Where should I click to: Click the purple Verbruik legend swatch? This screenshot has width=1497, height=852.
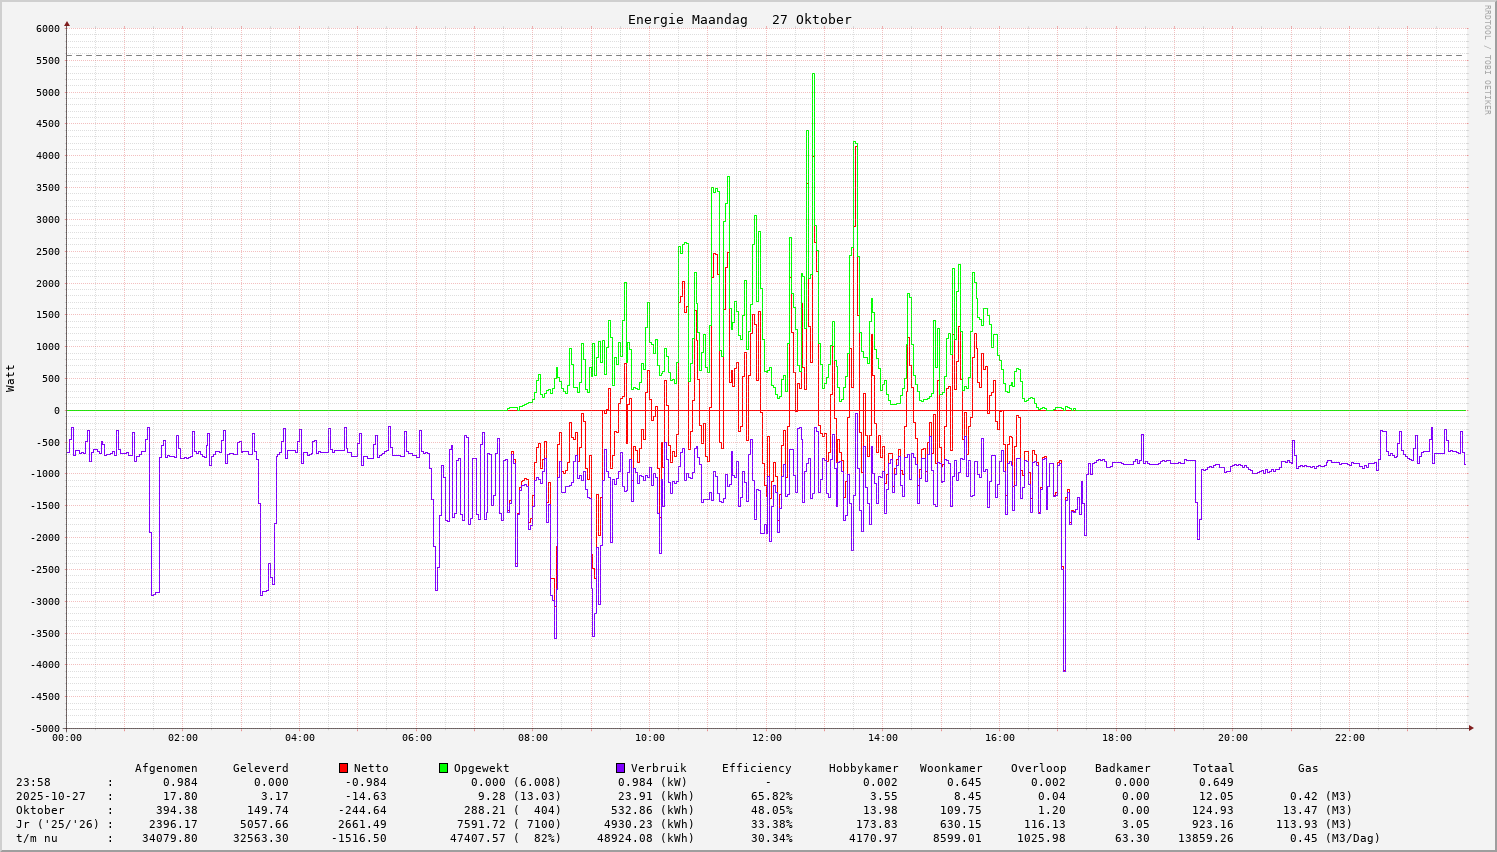620,768
